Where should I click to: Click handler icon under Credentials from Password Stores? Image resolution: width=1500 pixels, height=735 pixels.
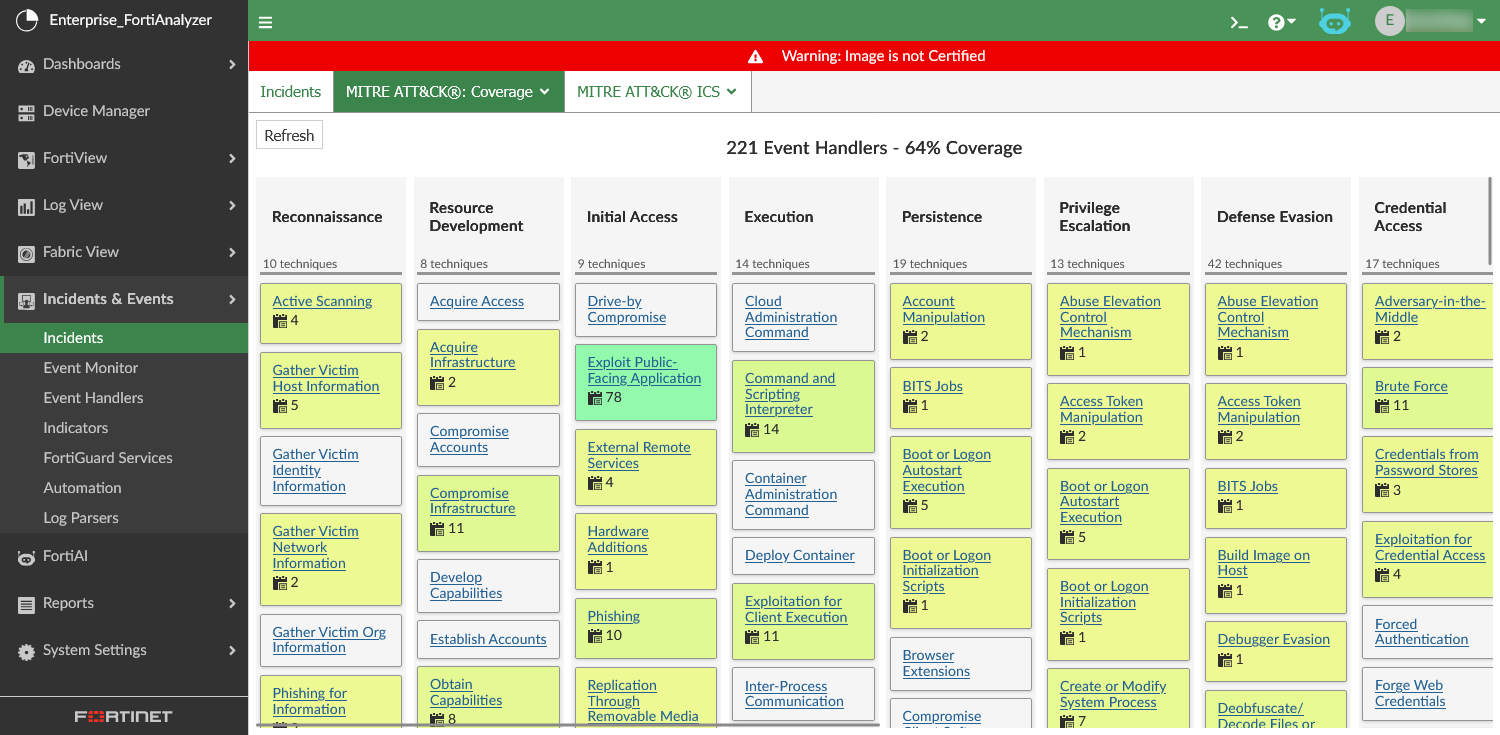[1382, 491]
